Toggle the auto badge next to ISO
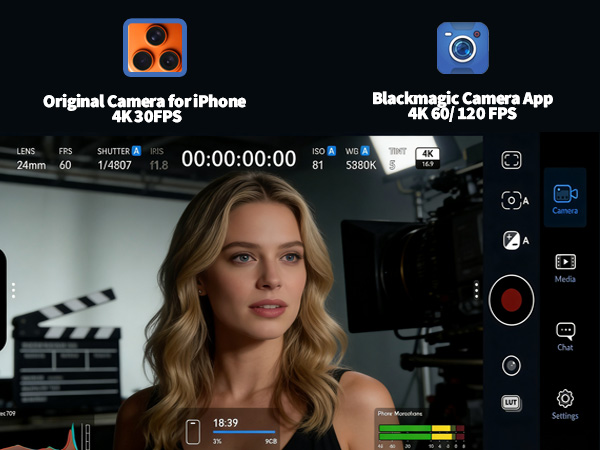 click(331, 151)
